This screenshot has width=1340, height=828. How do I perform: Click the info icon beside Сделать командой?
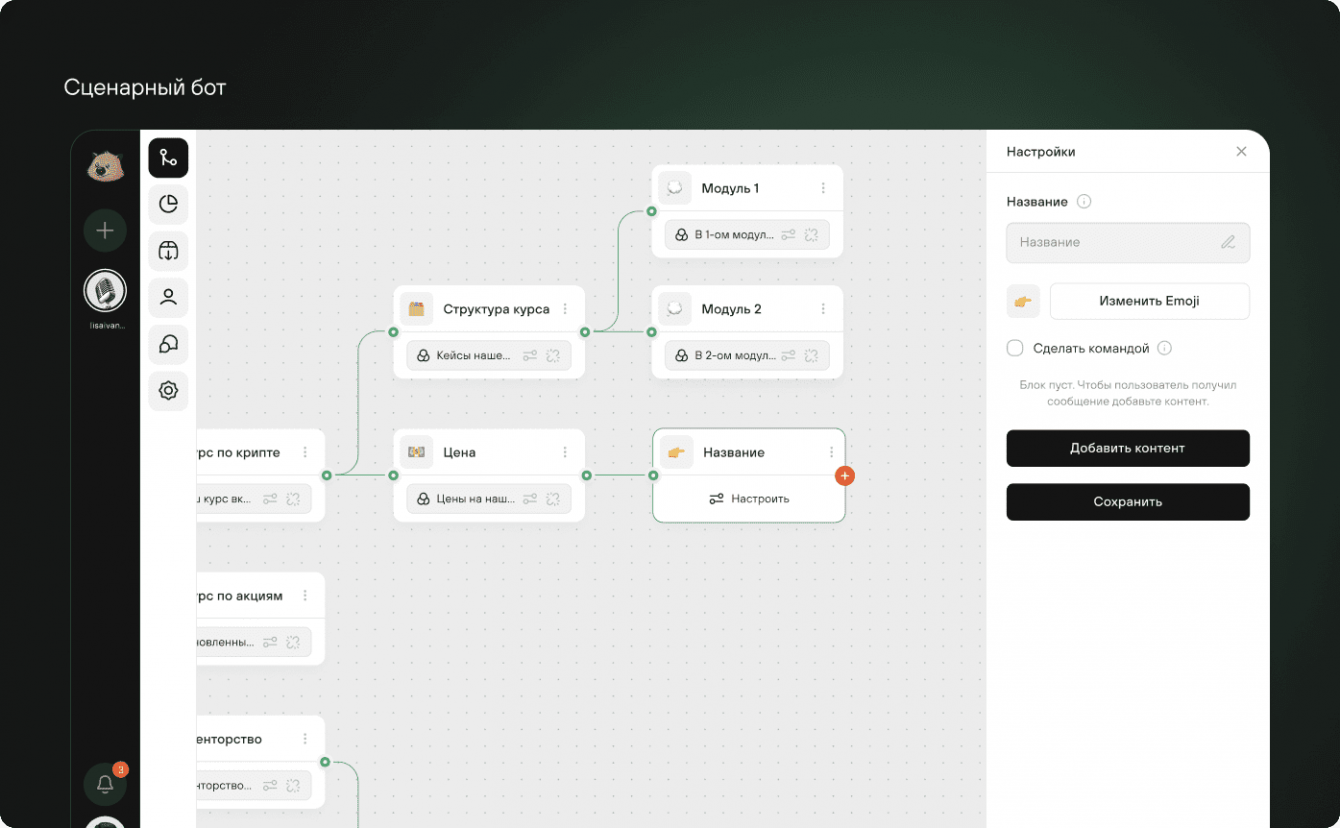pyautogui.click(x=1164, y=348)
